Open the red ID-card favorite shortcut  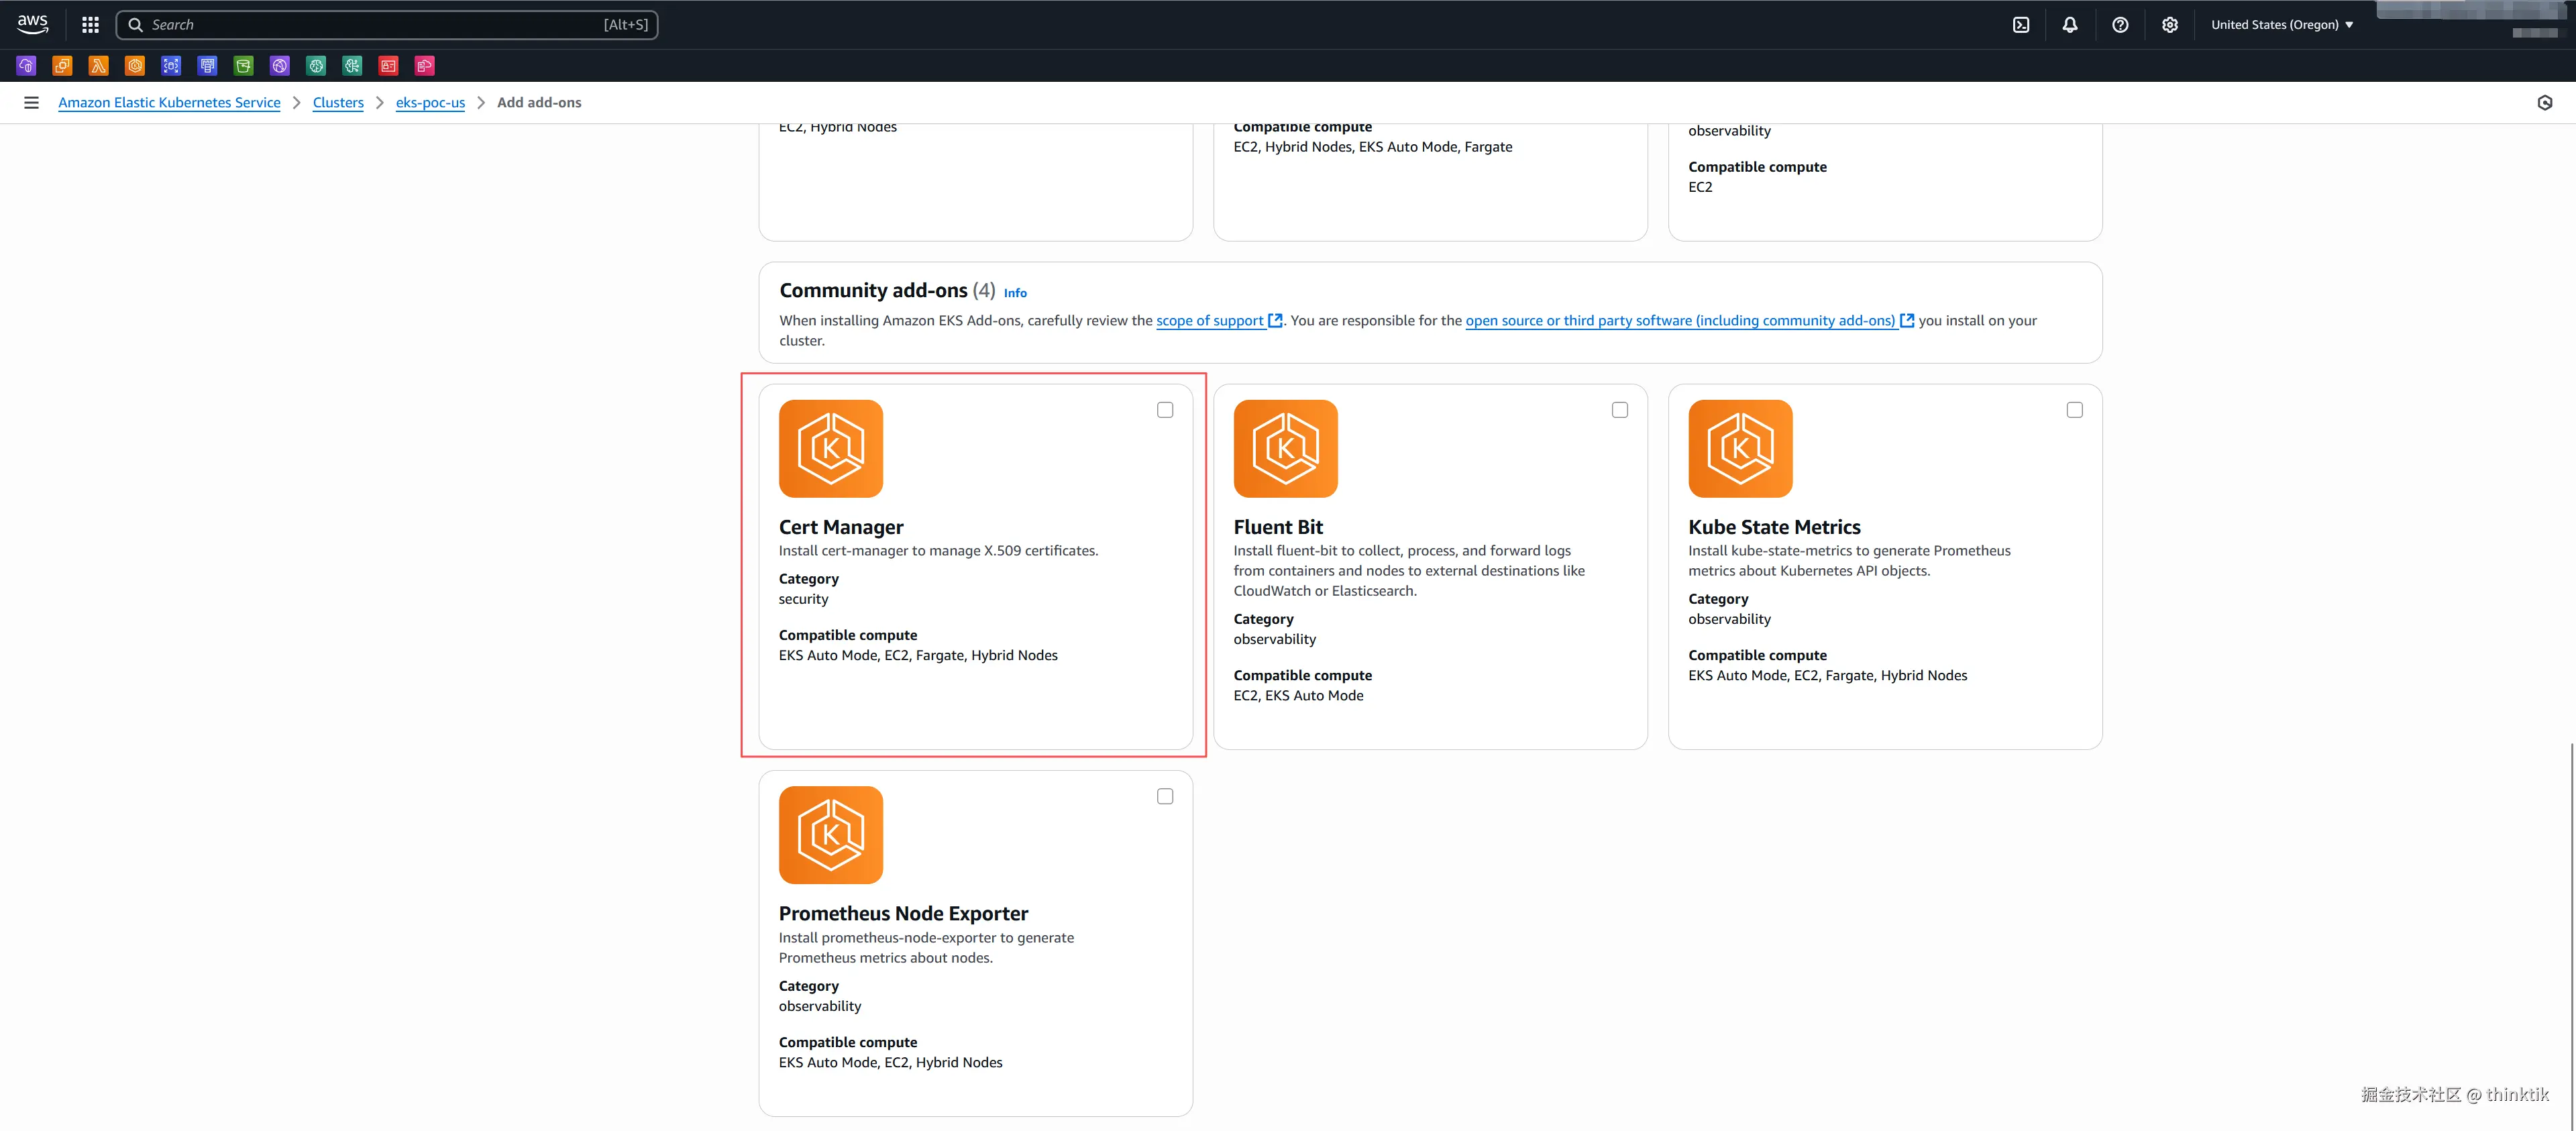pyautogui.click(x=389, y=66)
